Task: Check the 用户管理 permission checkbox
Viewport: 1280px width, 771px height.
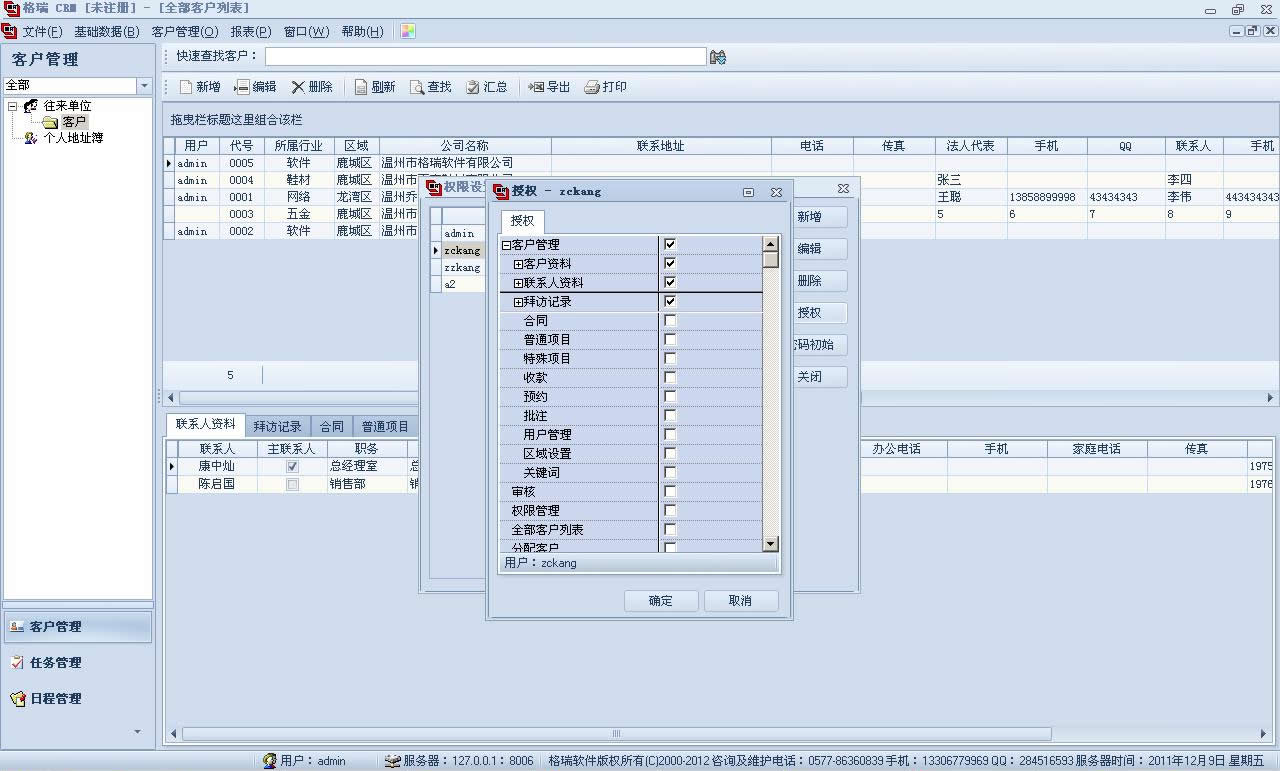Action: point(670,435)
